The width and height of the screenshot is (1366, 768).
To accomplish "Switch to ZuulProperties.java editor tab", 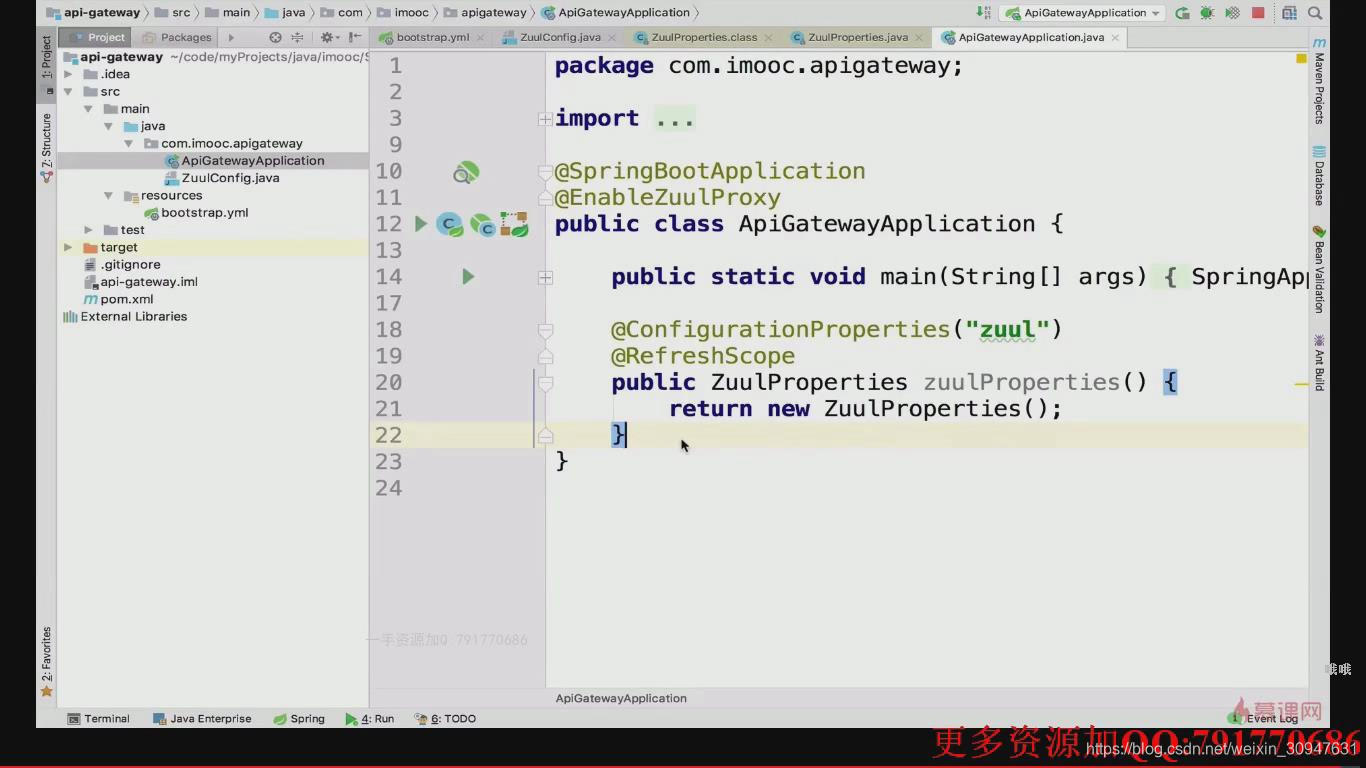I will (x=857, y=37).
